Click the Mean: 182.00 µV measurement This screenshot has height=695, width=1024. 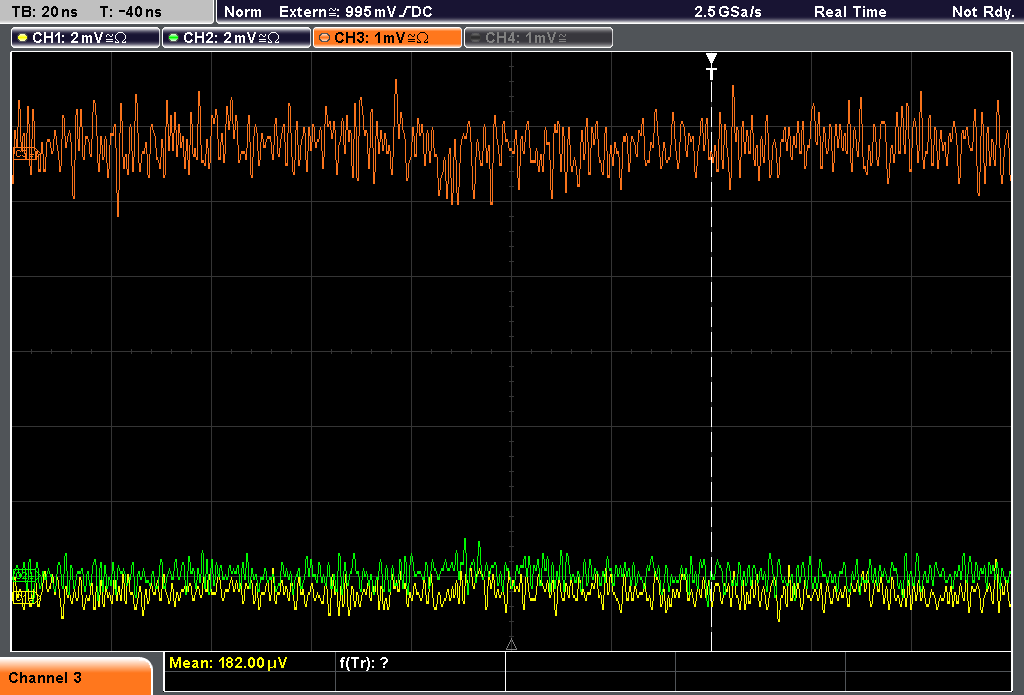228,663
